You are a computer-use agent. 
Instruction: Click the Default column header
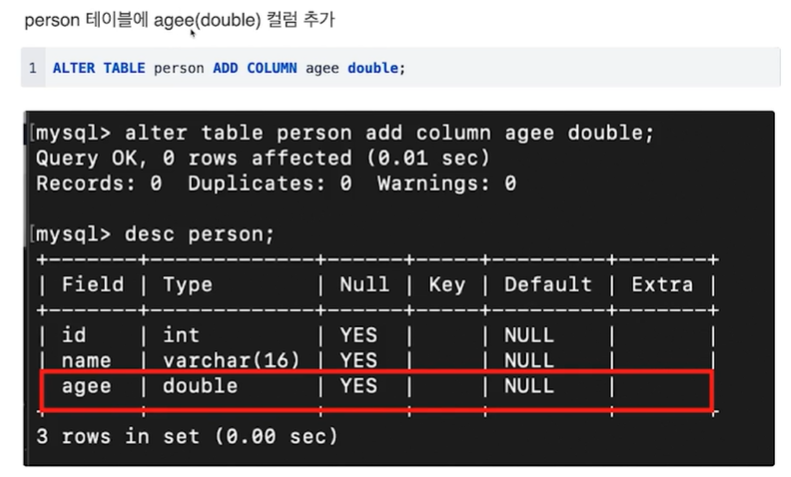click(548, 285)
